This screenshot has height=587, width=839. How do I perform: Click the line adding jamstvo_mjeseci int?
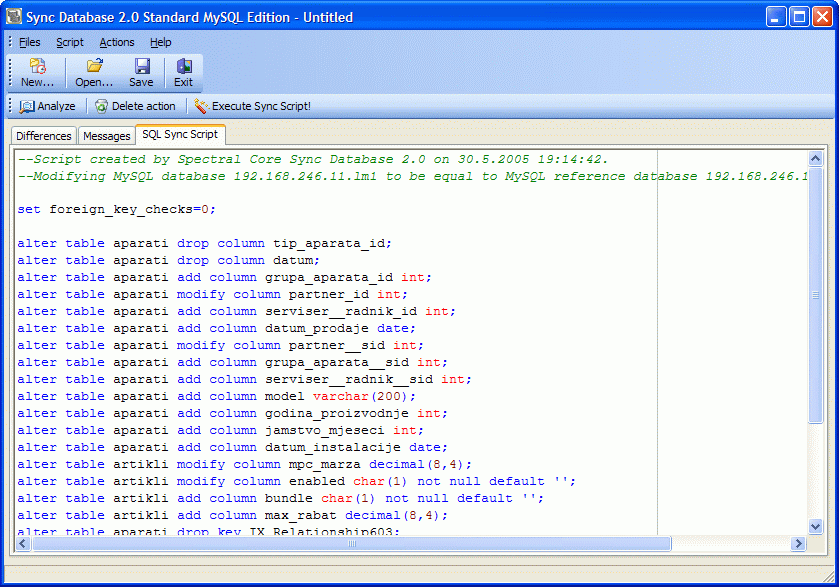tap(220, 431)
